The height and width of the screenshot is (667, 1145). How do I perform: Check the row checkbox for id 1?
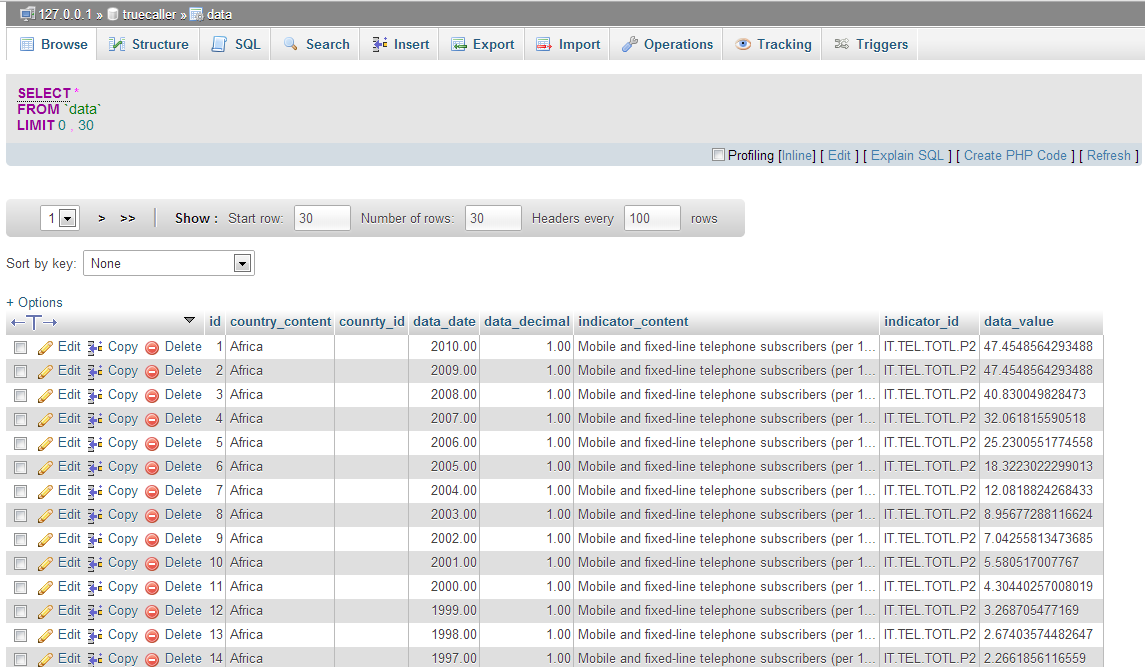(20, 348)
